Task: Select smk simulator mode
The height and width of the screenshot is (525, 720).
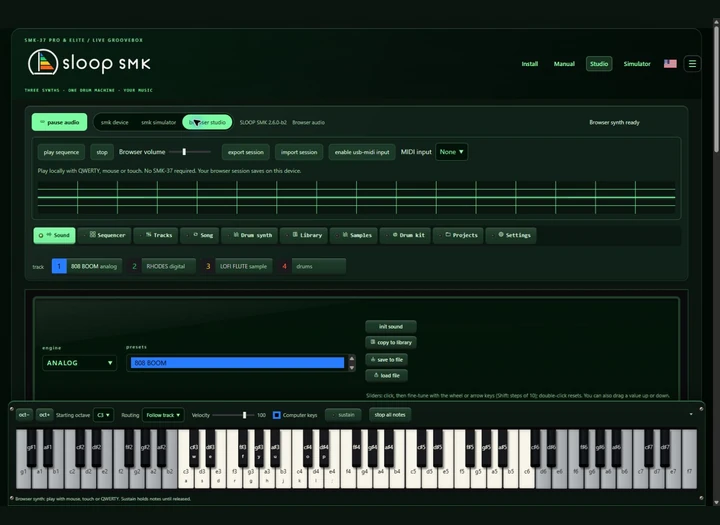Action: (x=158, y=123)
